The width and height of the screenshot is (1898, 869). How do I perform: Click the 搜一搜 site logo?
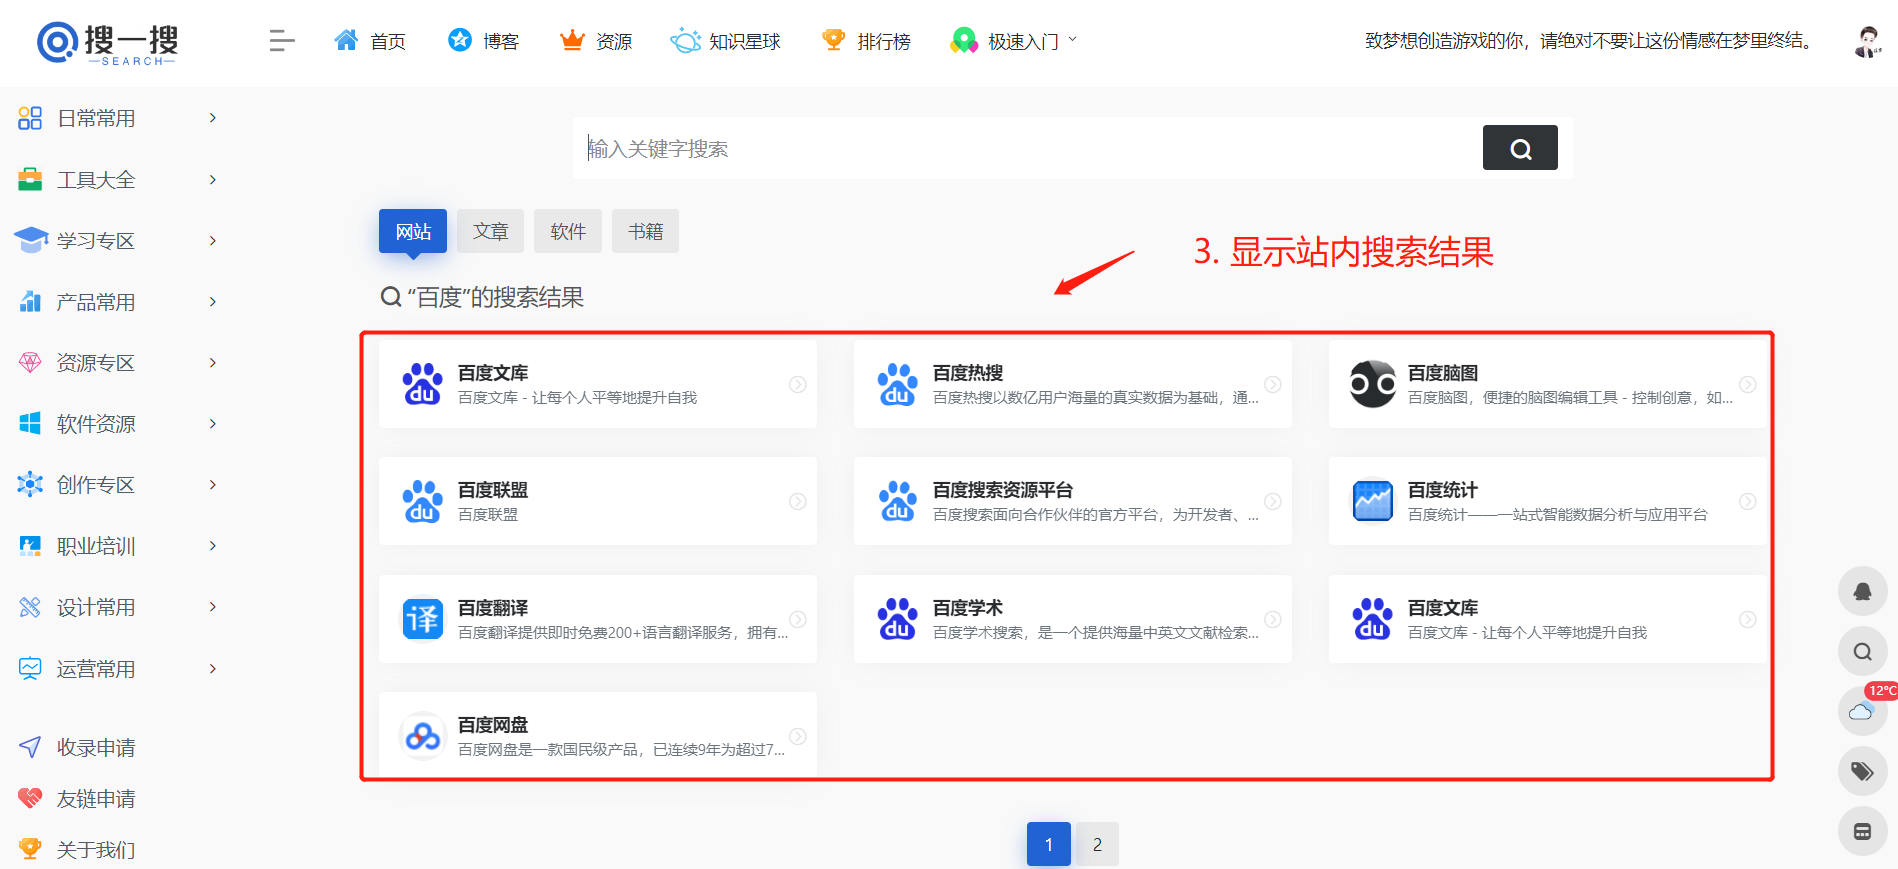tap(107, 42)
